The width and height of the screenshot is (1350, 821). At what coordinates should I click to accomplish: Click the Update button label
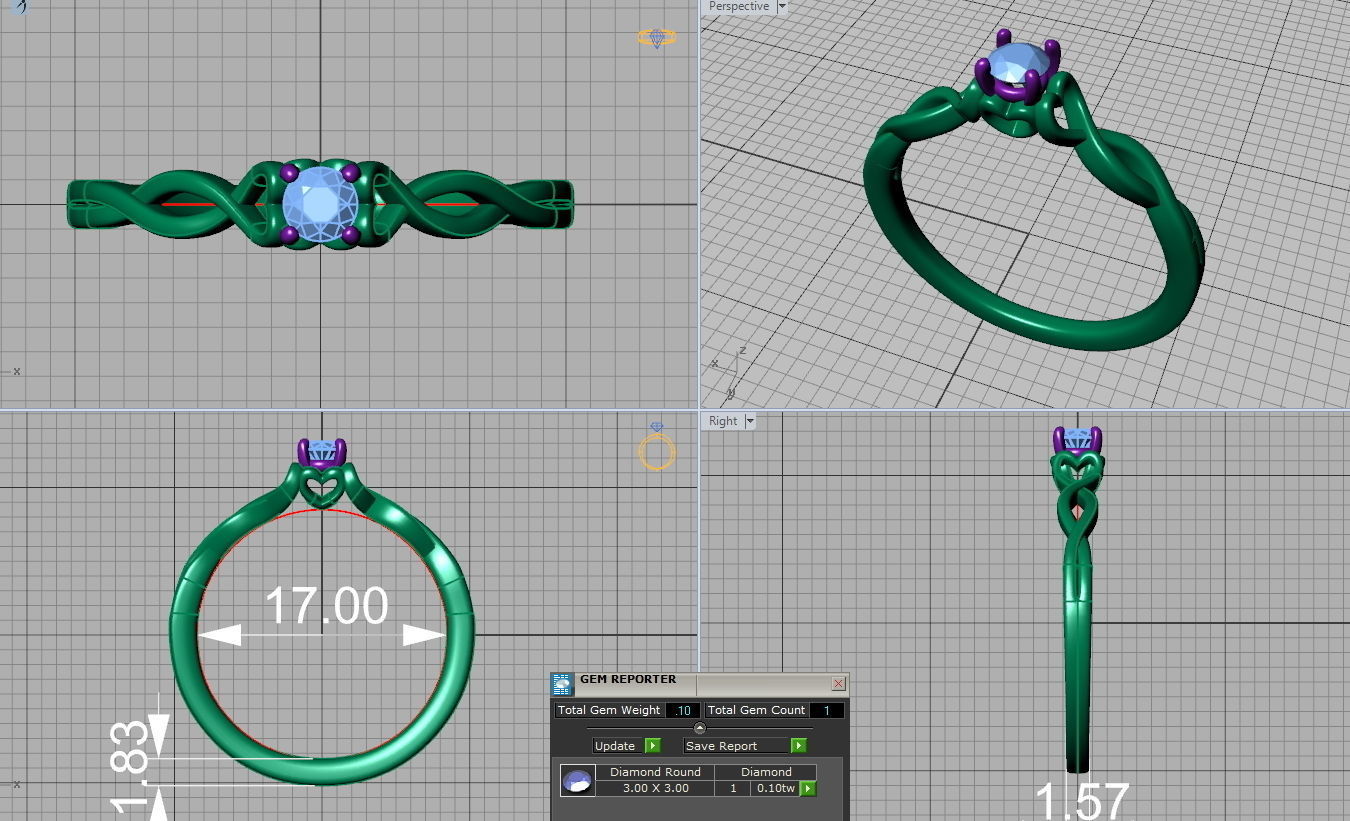pyautogui.click(x=615, y=746)
